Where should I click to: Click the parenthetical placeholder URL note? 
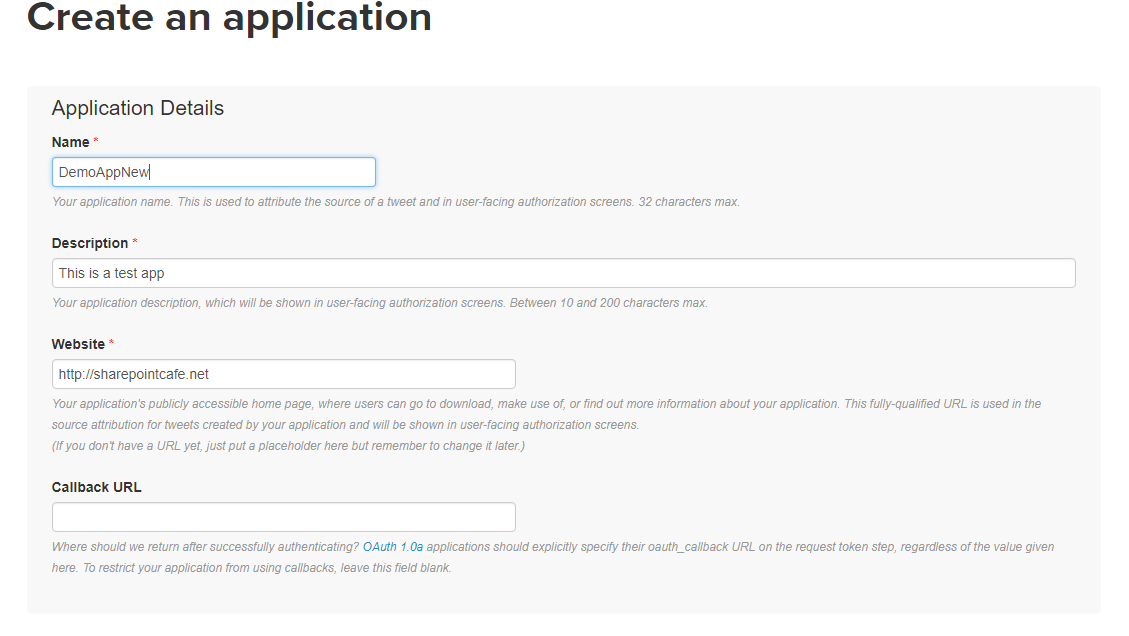288,446
